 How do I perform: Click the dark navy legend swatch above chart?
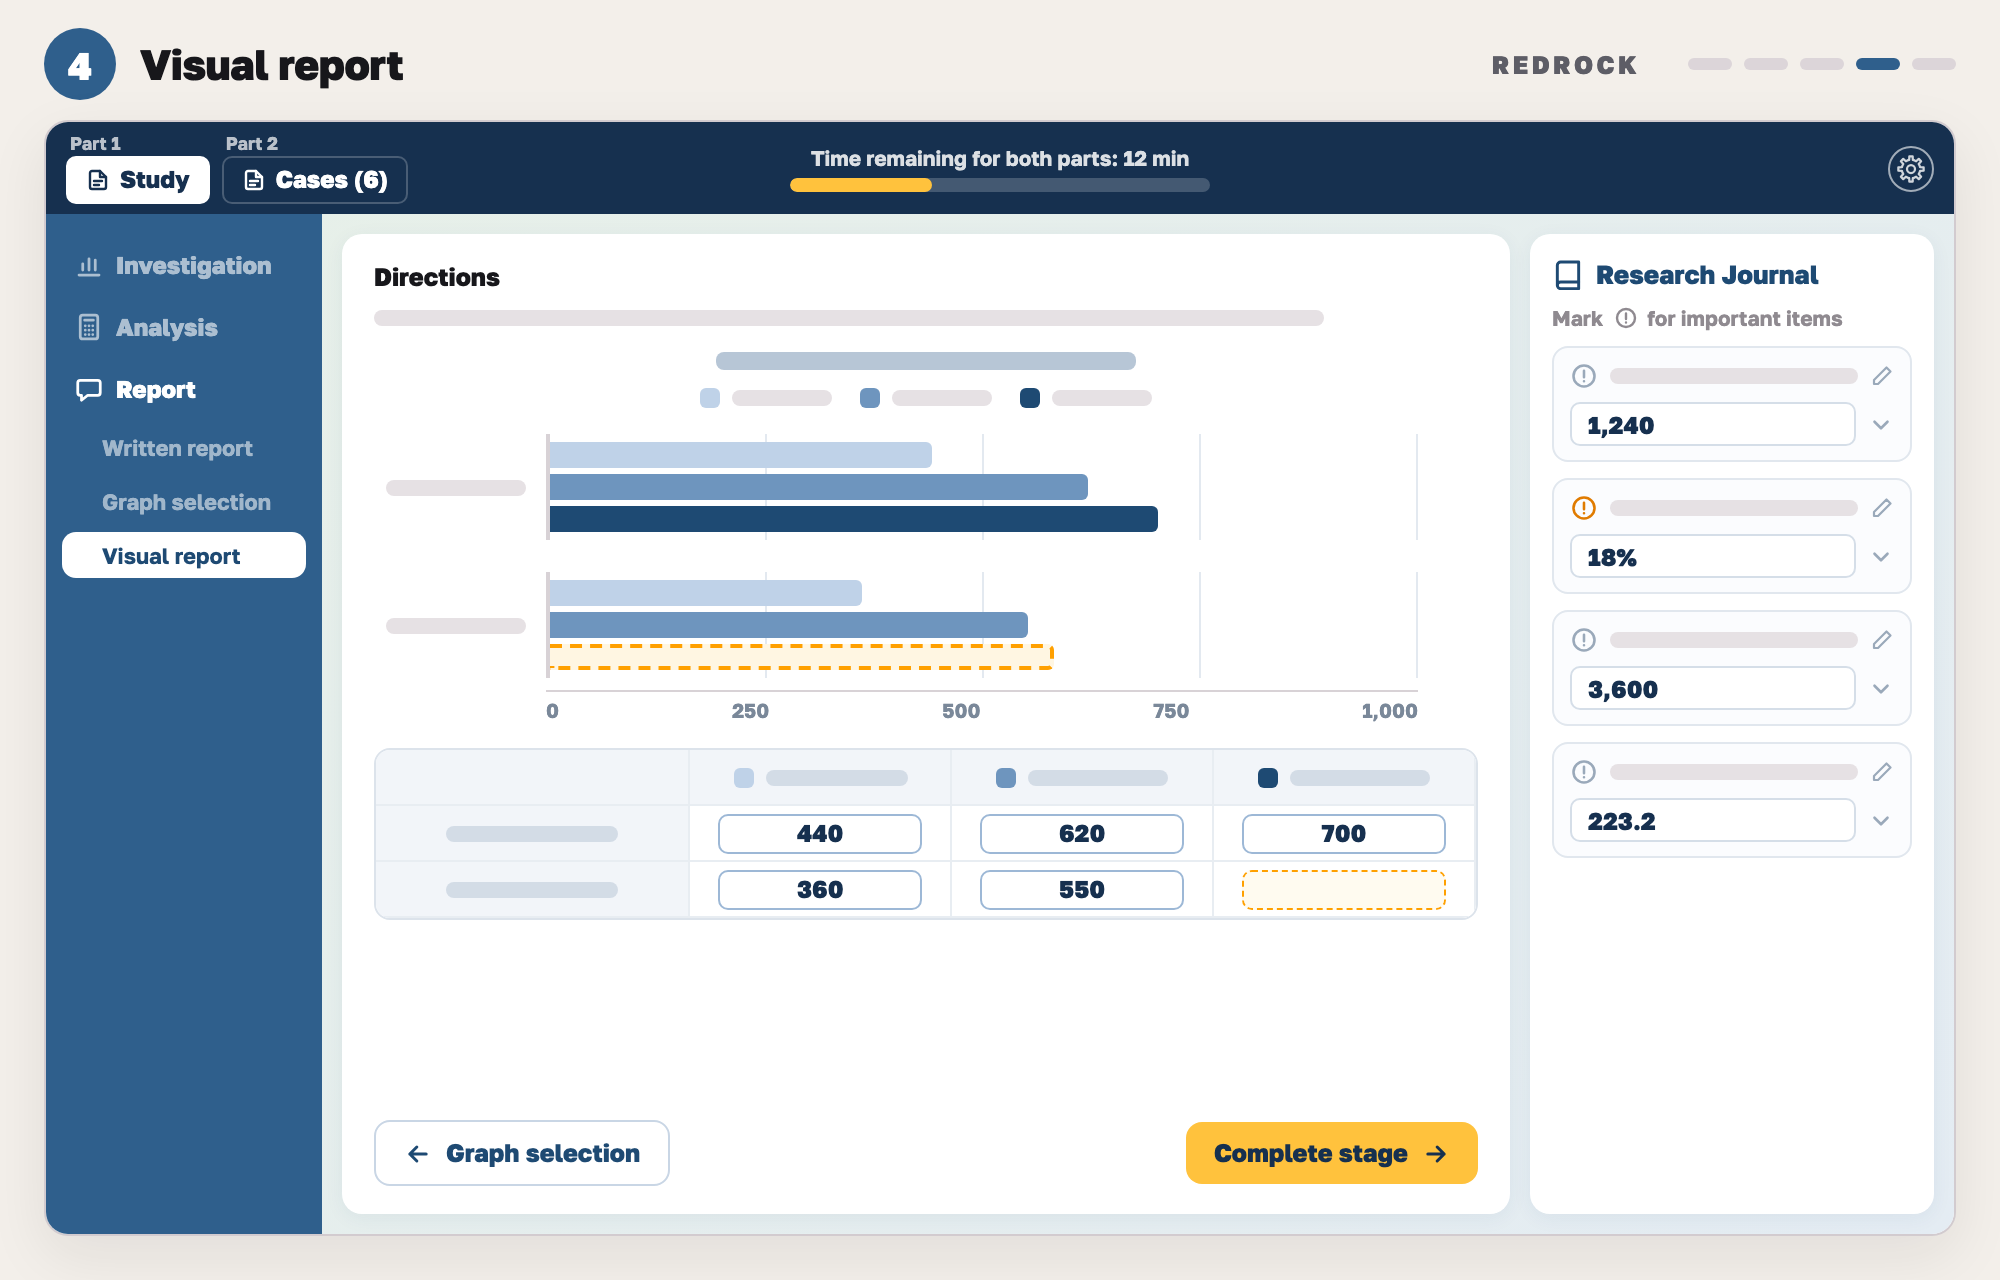pyautogui.click(x=1030, y=398)
